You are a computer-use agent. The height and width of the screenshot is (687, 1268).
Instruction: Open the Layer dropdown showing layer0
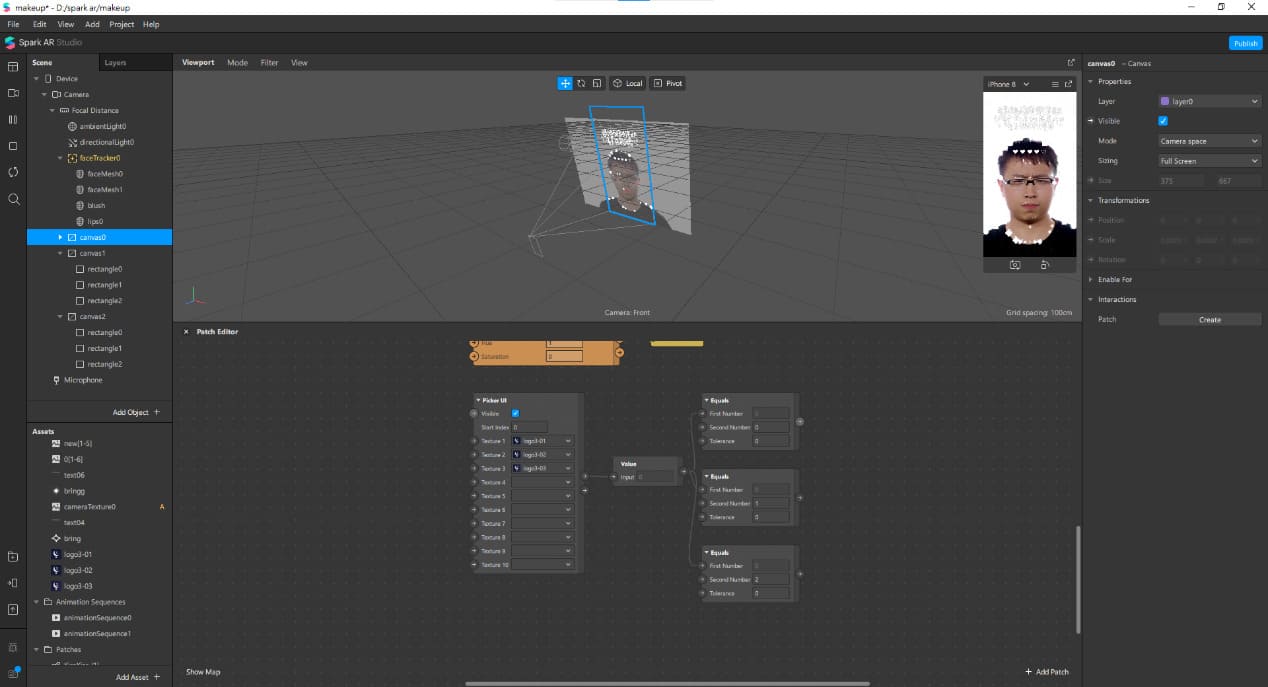[1210, 101]
